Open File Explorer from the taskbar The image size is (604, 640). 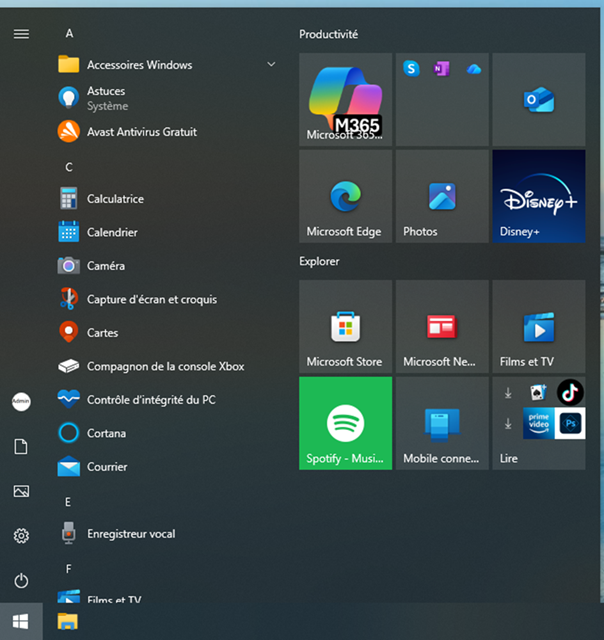click(x=68, y=621)
